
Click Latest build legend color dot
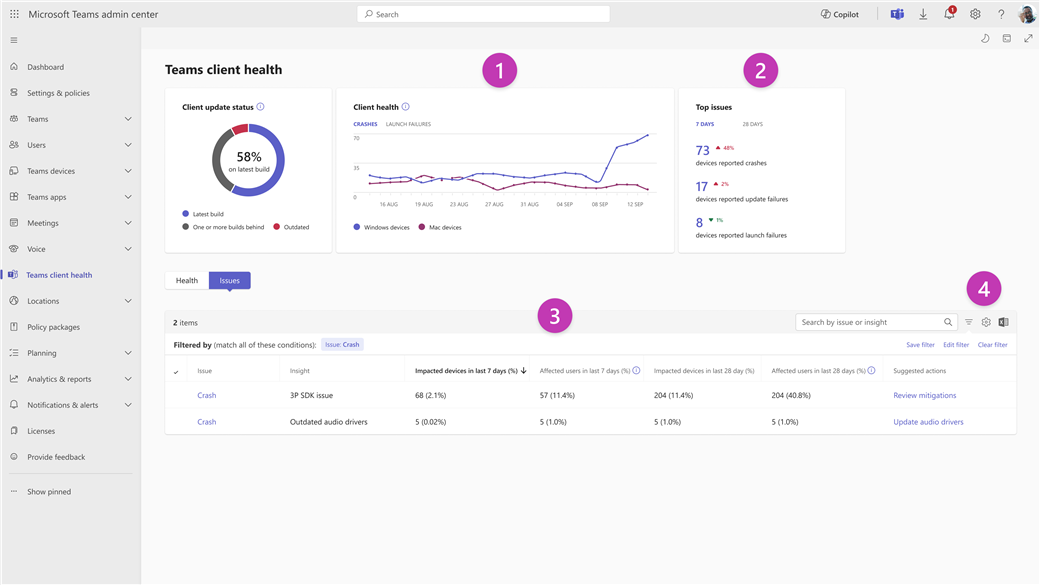tap(186, 214)
